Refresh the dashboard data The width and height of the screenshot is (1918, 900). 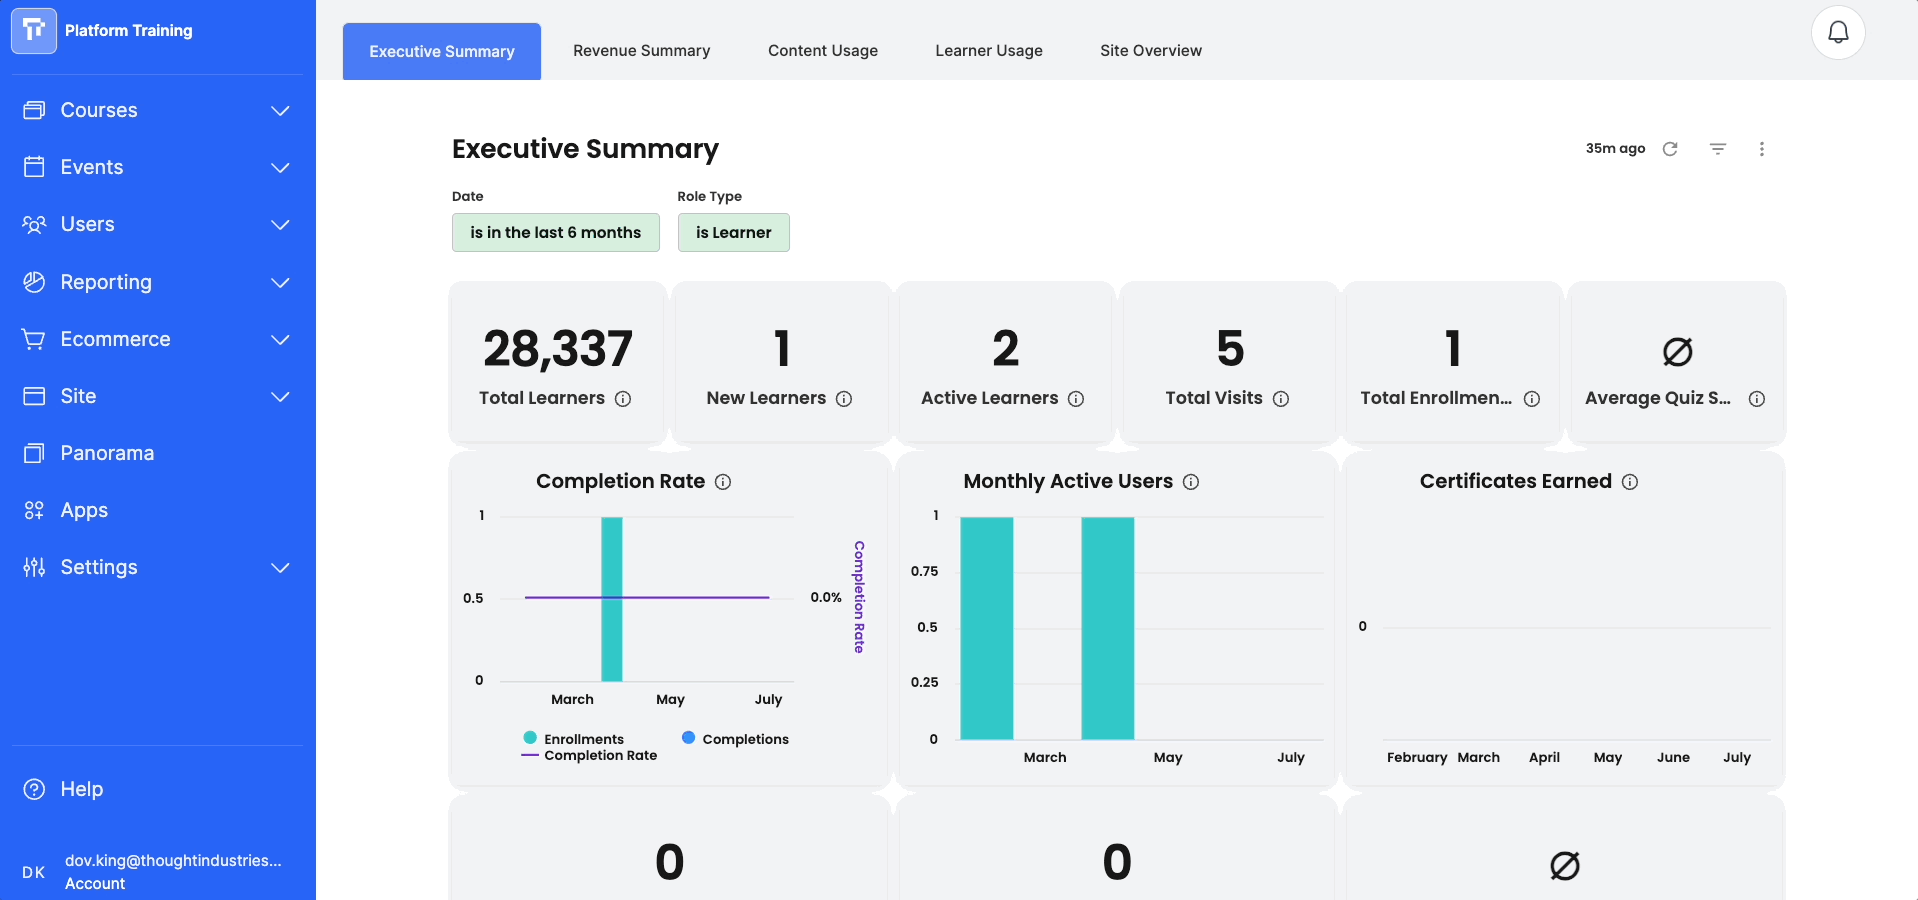point(1670,149)
